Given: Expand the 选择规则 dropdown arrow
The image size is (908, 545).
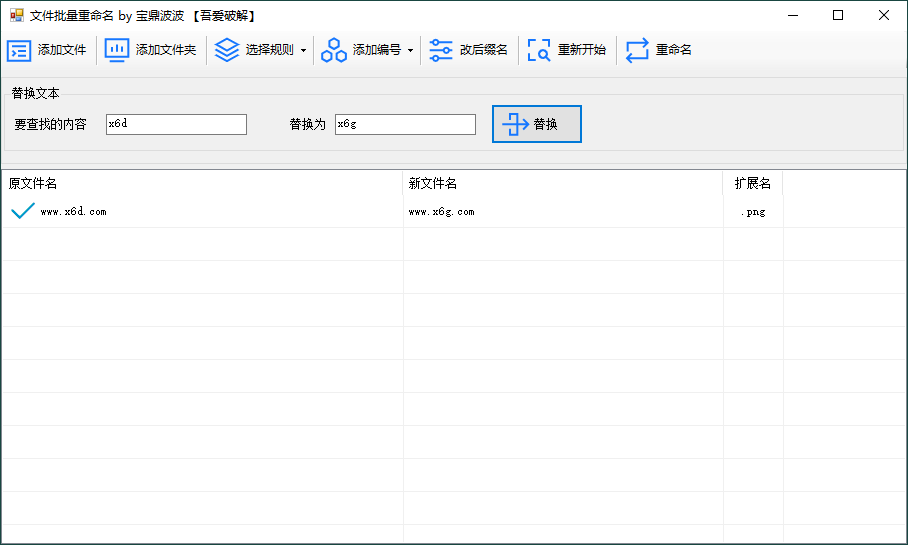Looking at the screenshot, I should tap(303, 51).
